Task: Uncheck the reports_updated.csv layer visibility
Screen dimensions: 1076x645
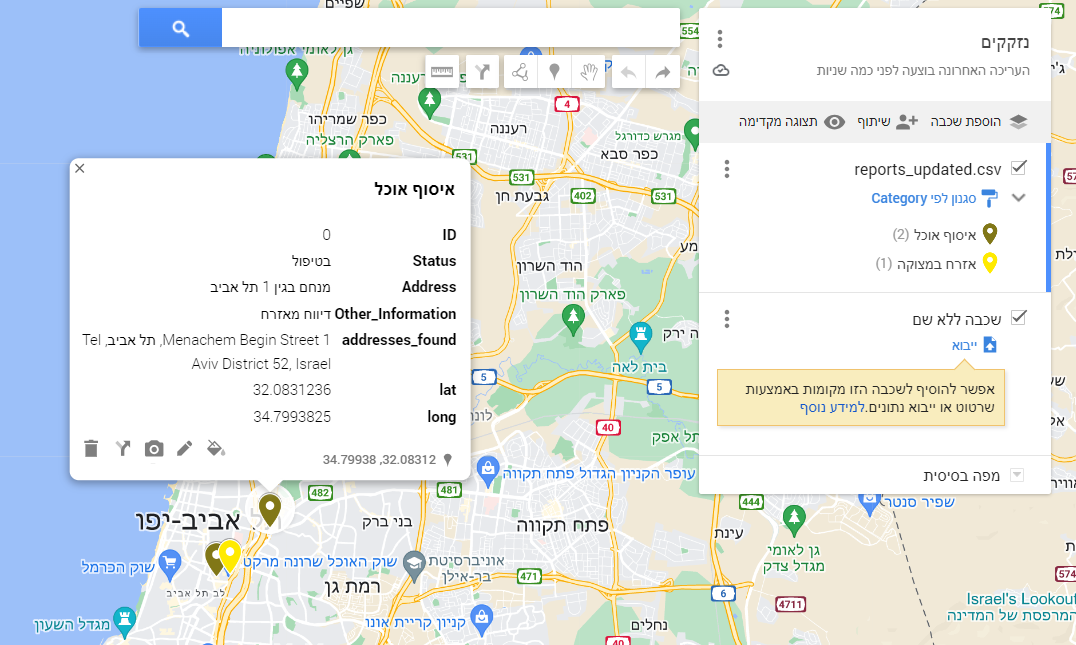Action: [1018, 168]
